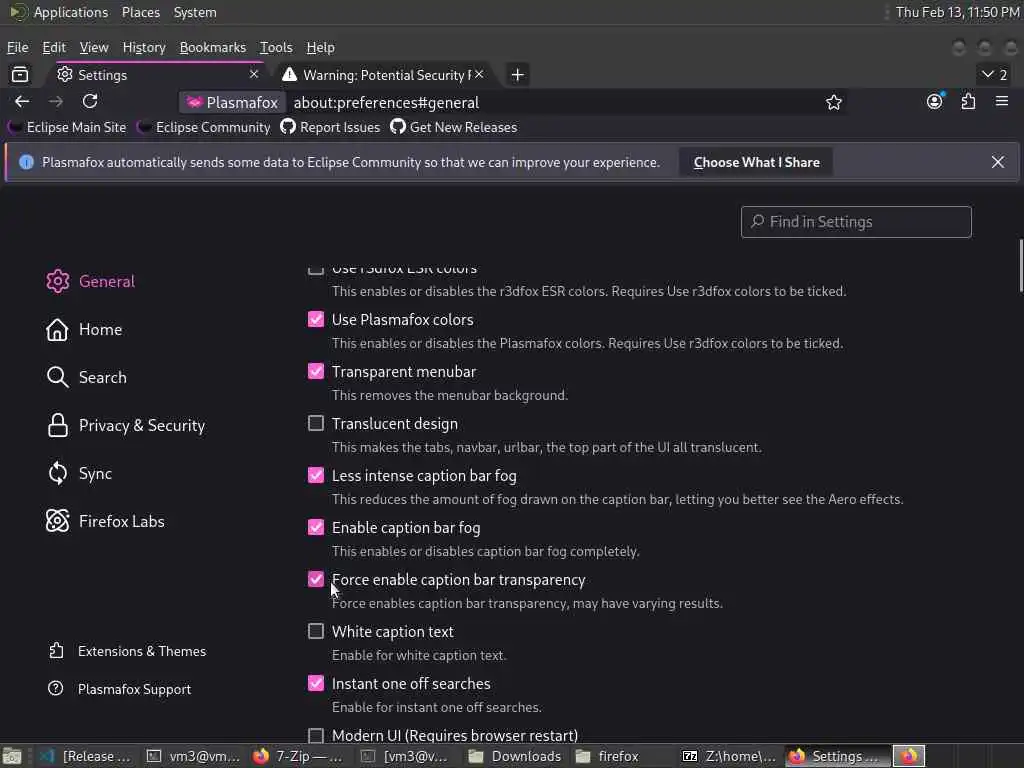Reload the current page
1024x768 pixels.
pos(90,101)
